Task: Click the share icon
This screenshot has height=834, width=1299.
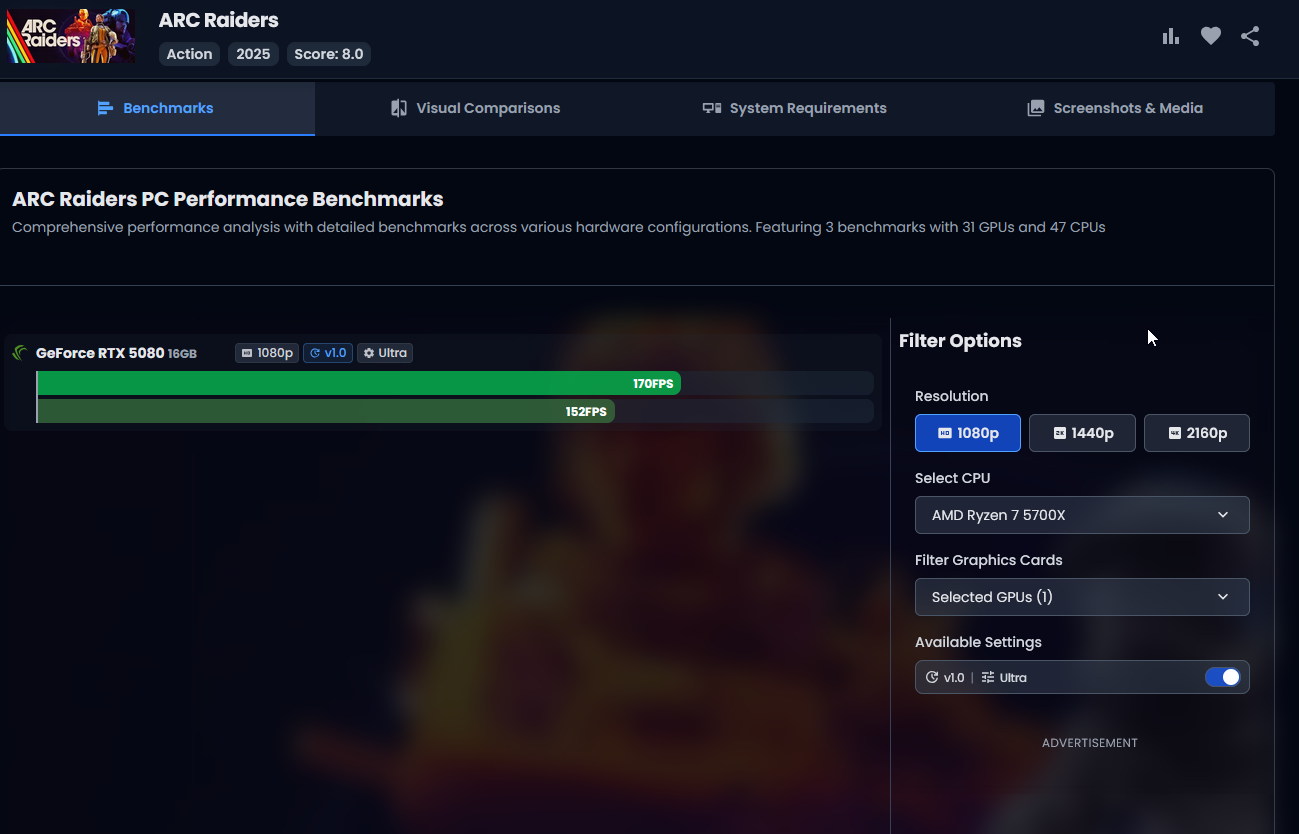Action: coord(1250,36)
